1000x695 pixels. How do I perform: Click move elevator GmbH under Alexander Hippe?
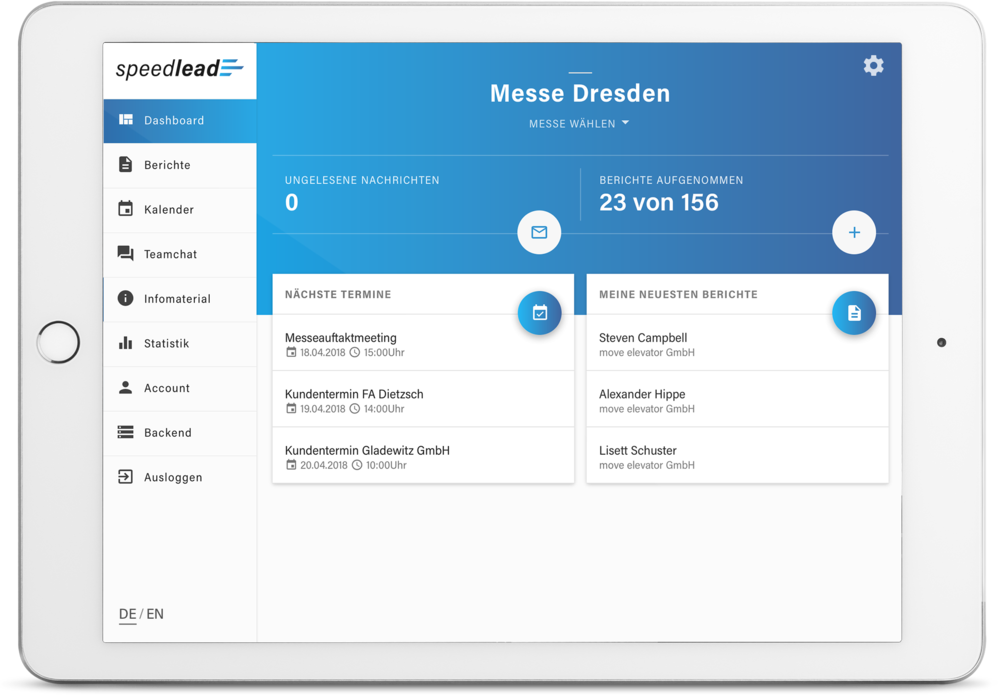tap(647, 409)
